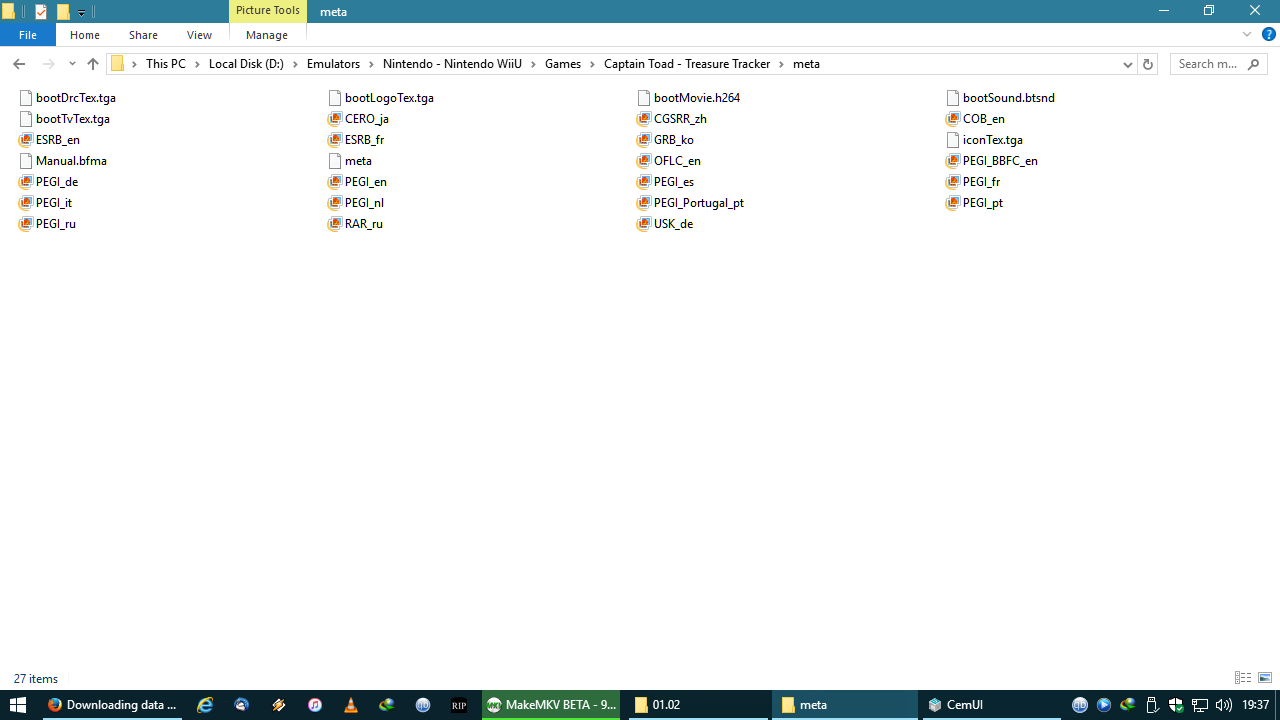Click the Windows Defender shield tray icon

[x=1175, y=705]
